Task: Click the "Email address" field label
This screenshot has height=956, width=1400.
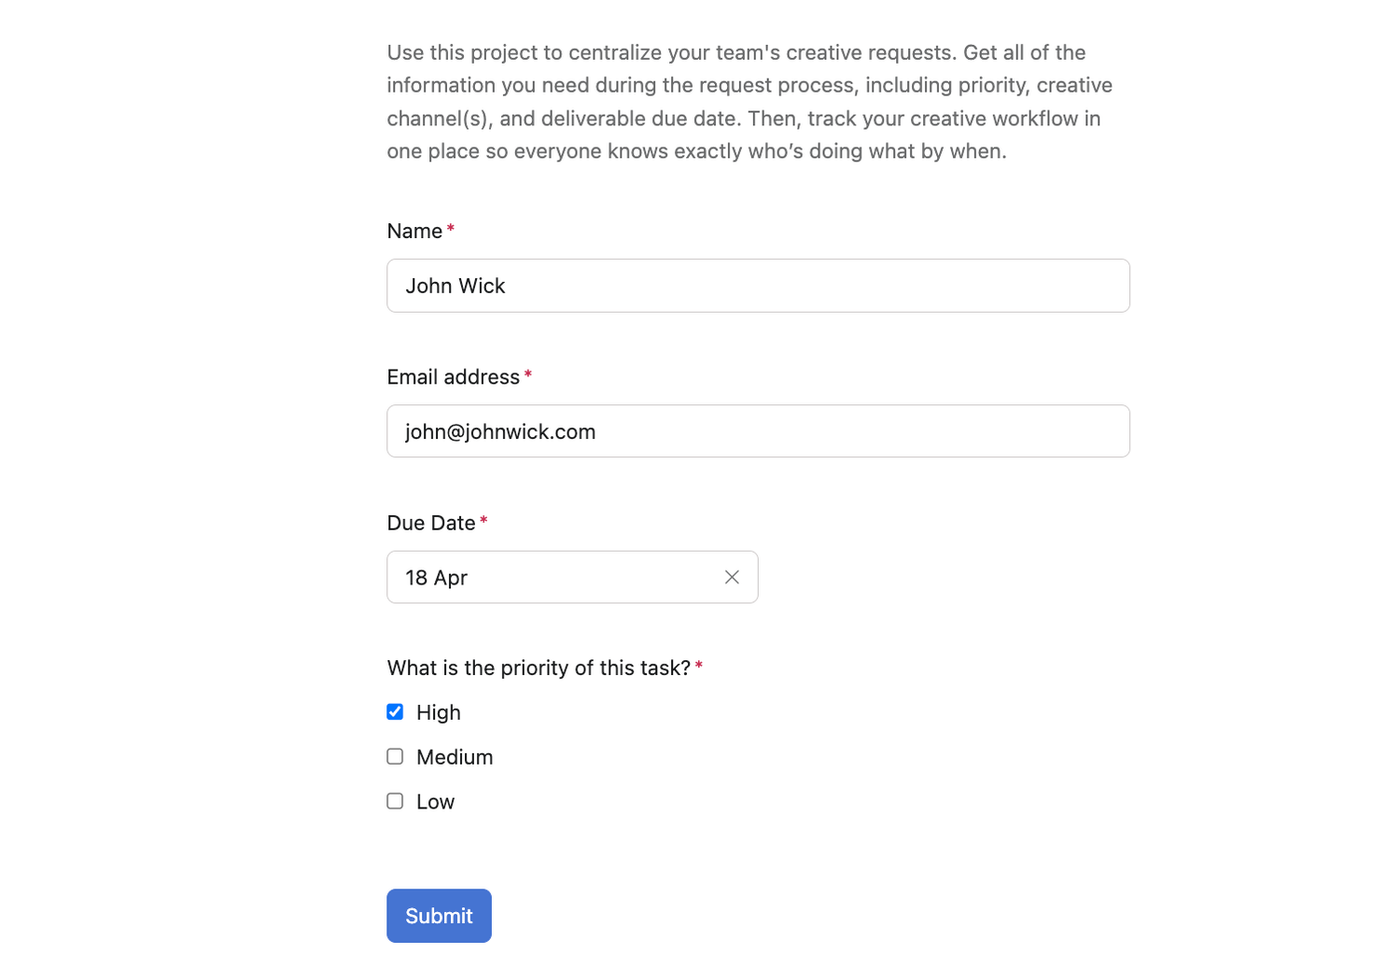Action: pos(453,377)
